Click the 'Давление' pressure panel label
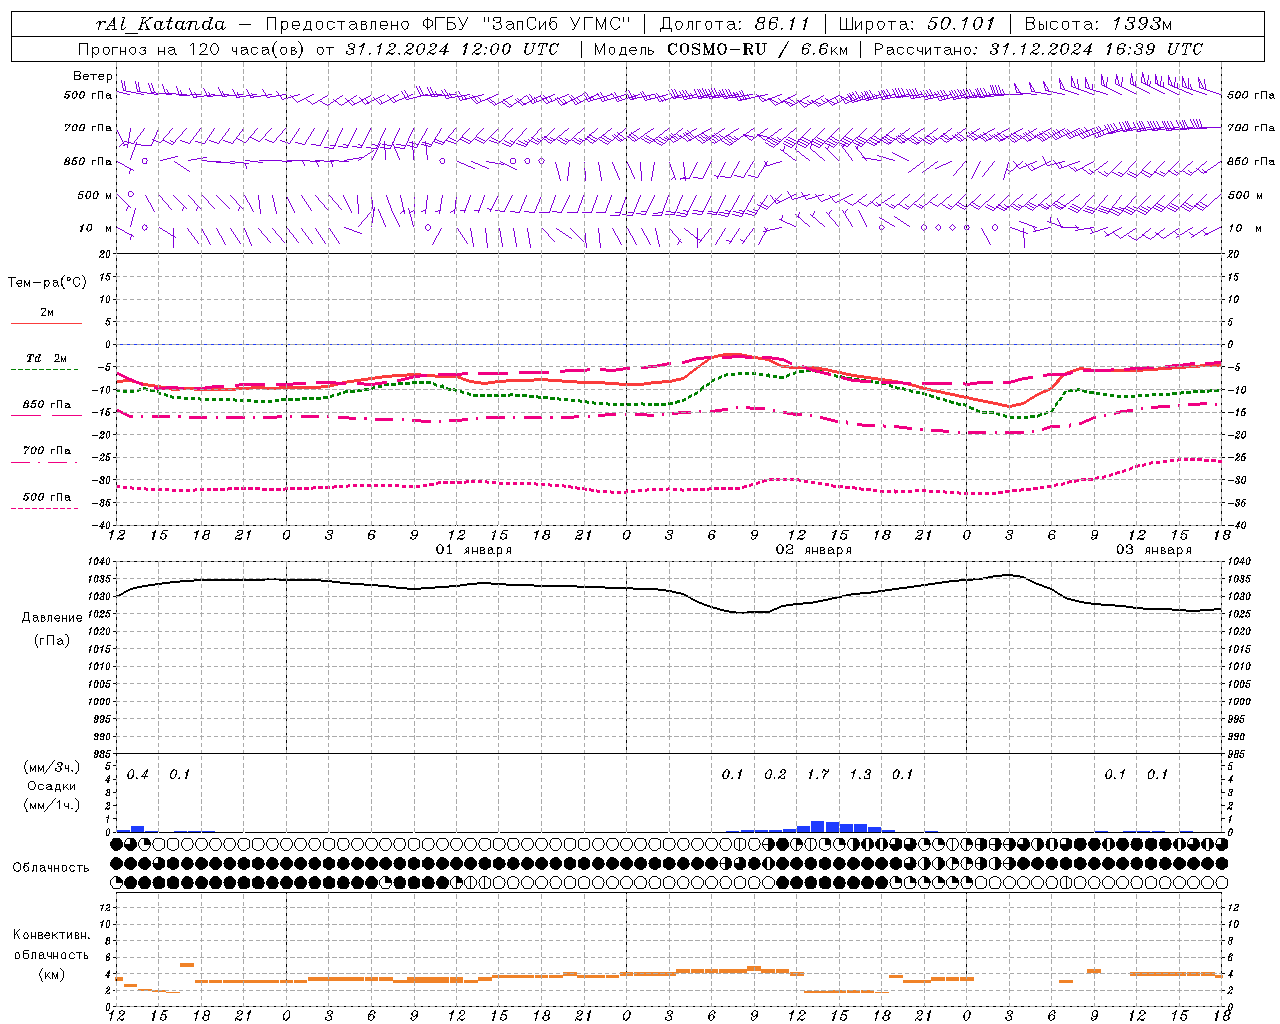Viewport: 1280px width, 1024px height. click(52, 618)
